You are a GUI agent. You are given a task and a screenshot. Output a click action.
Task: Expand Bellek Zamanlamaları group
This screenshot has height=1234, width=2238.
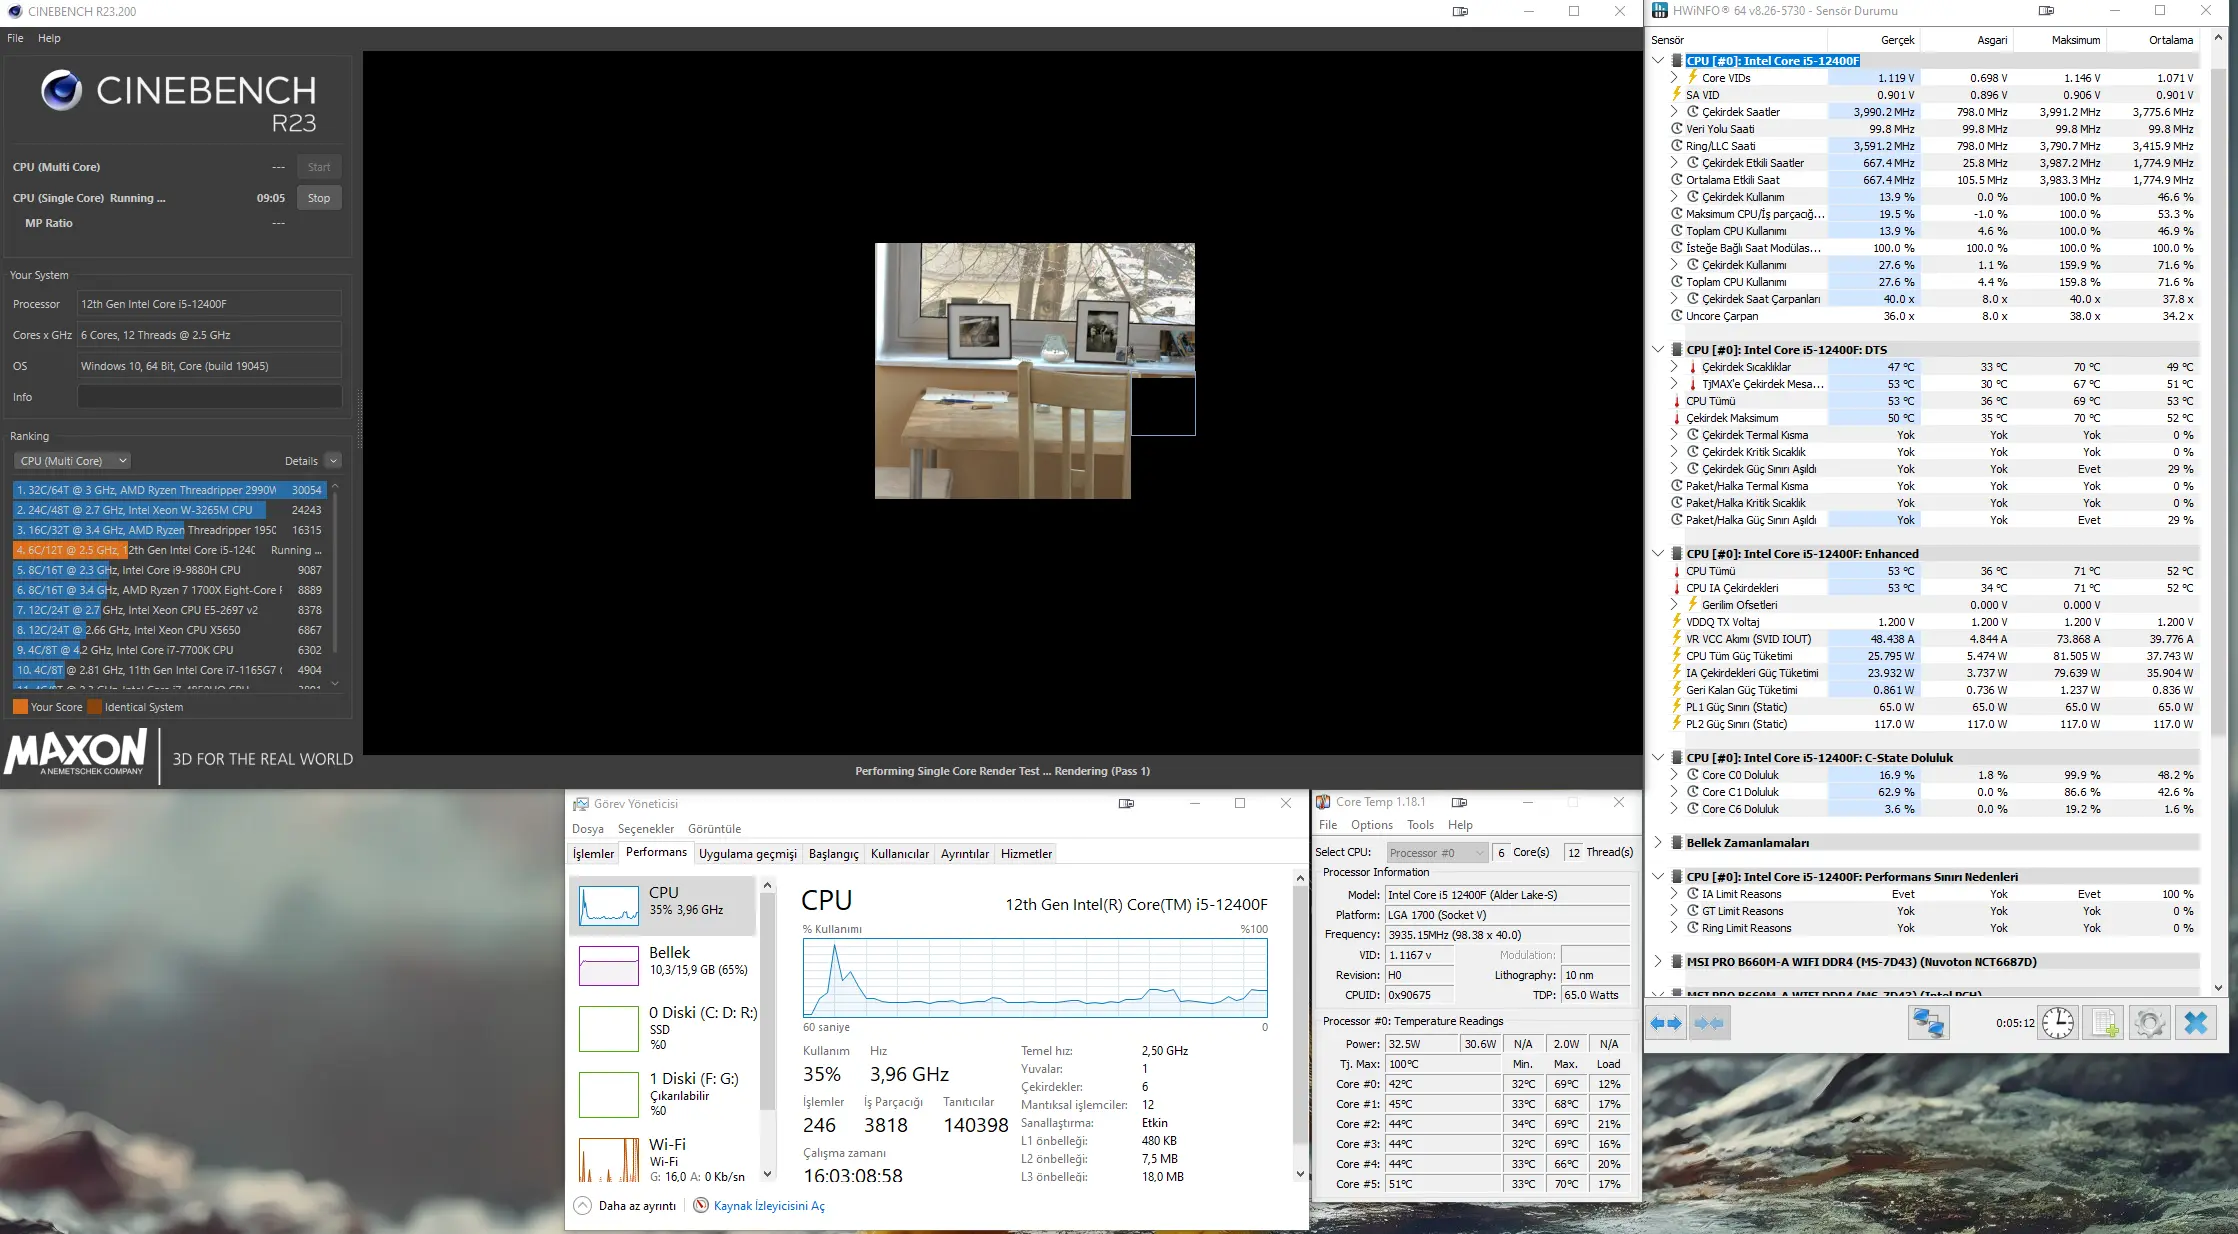pyautogui.click(x=1658, y=843)
